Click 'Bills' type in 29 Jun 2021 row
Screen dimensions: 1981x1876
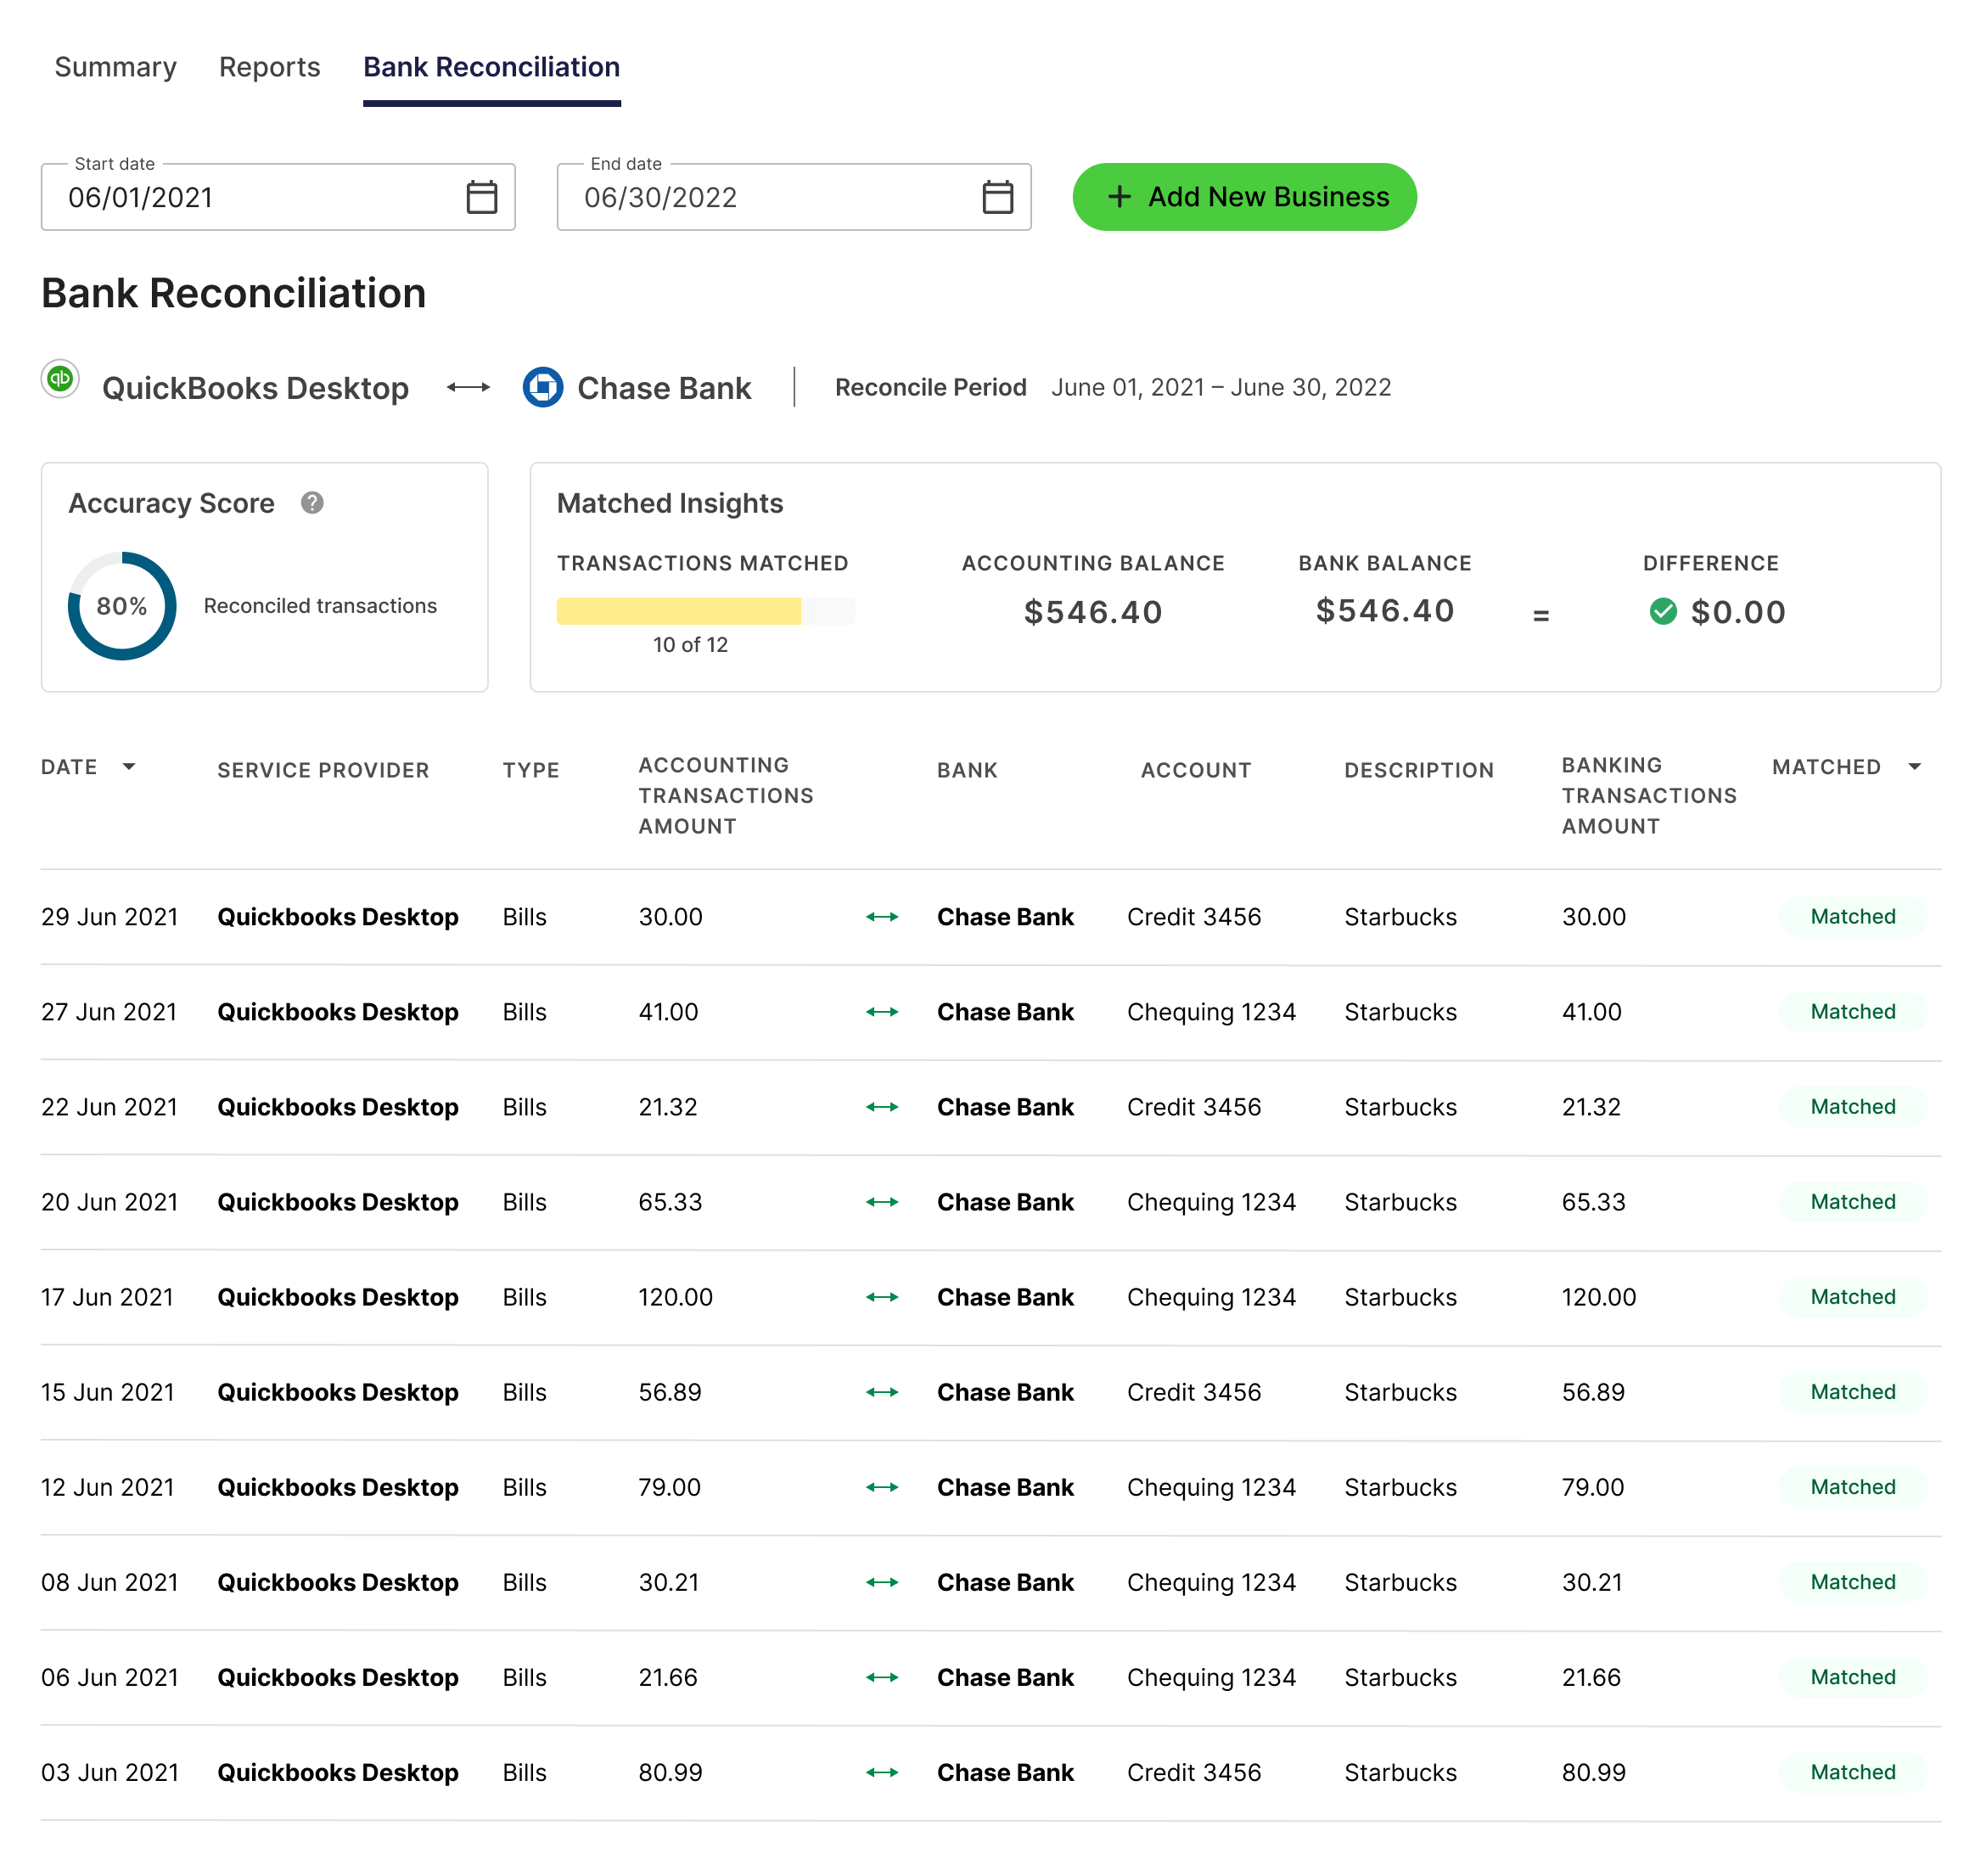pyautogui.click(x=524, y=917)
